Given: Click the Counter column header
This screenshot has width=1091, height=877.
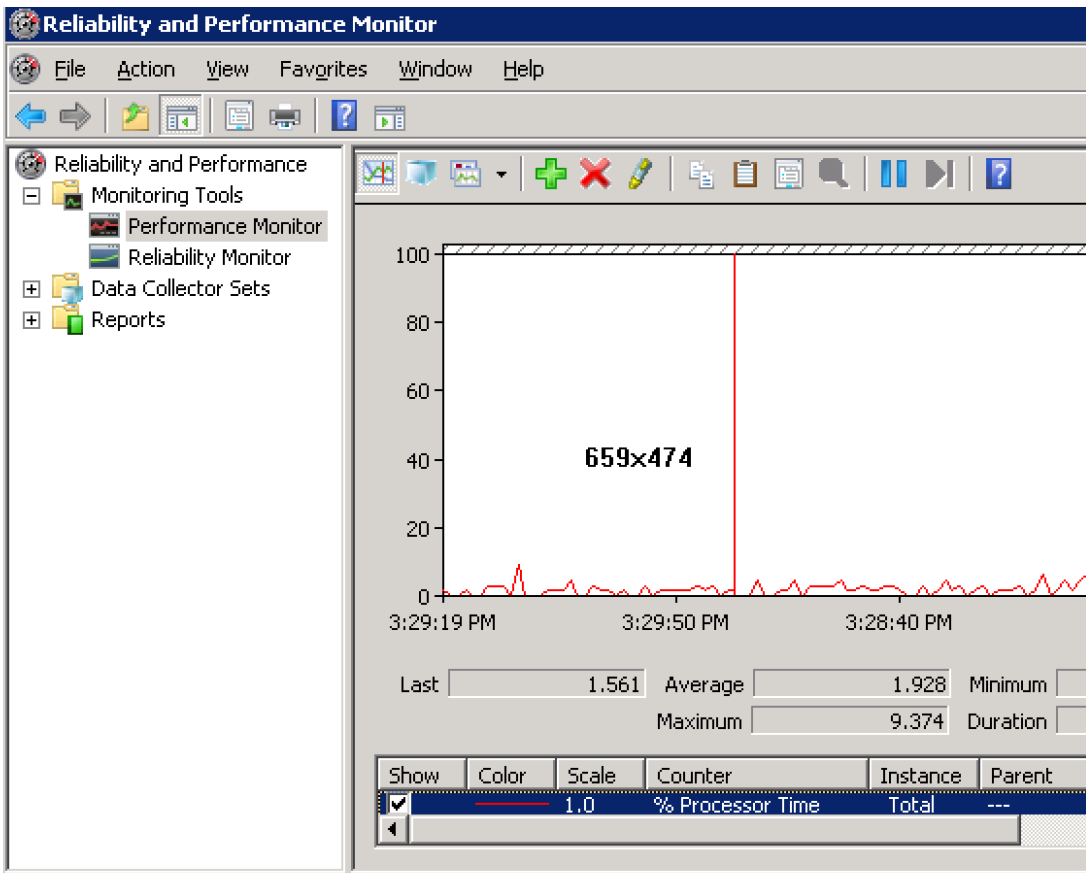Looking at the screenshot, I should click(756, 775).
